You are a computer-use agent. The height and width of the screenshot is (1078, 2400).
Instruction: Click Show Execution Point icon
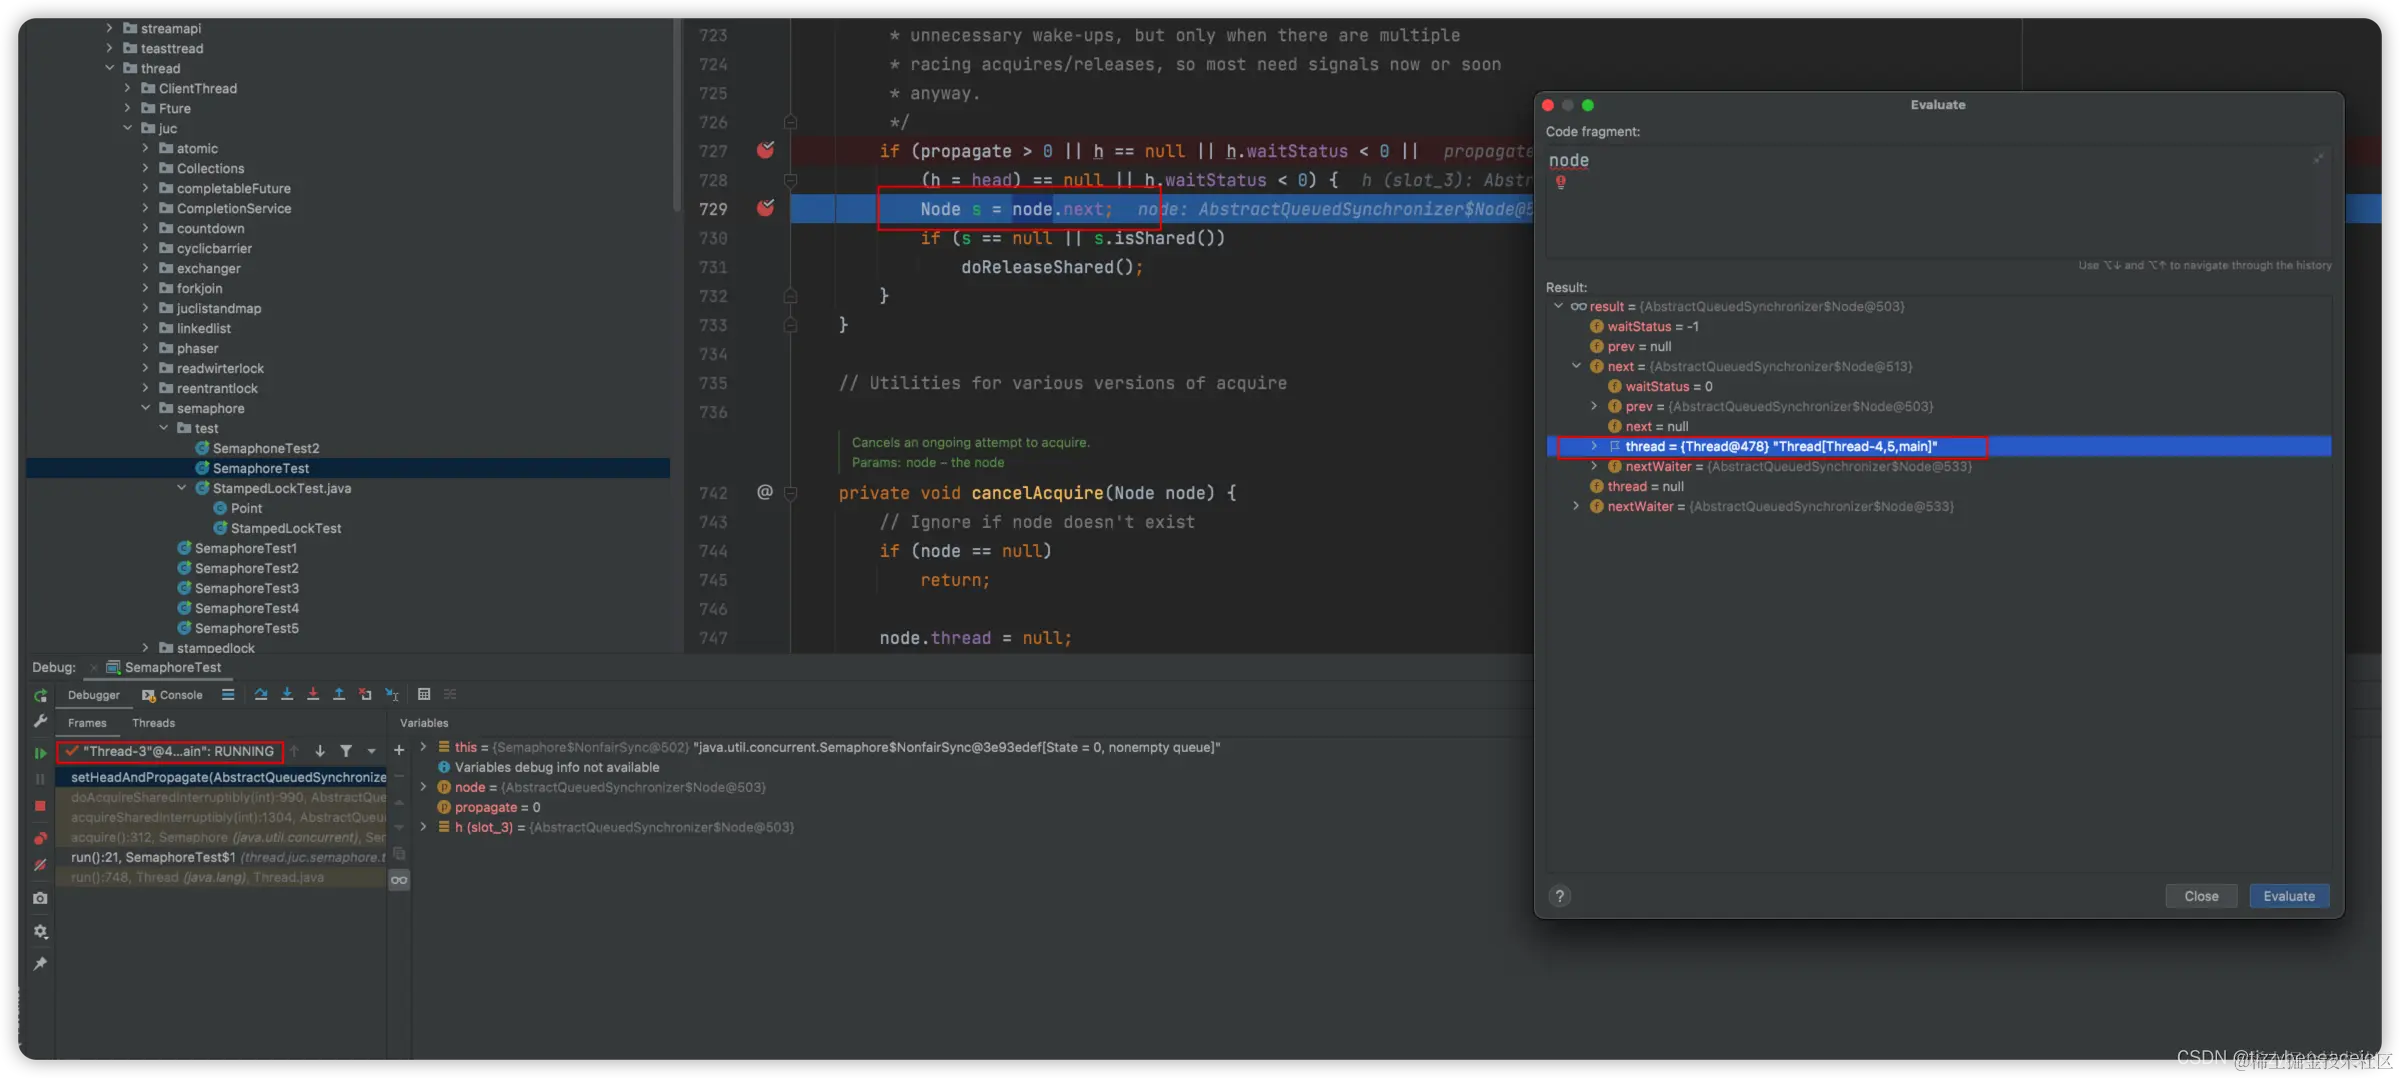pyautogui.click(x=228, y=694)
